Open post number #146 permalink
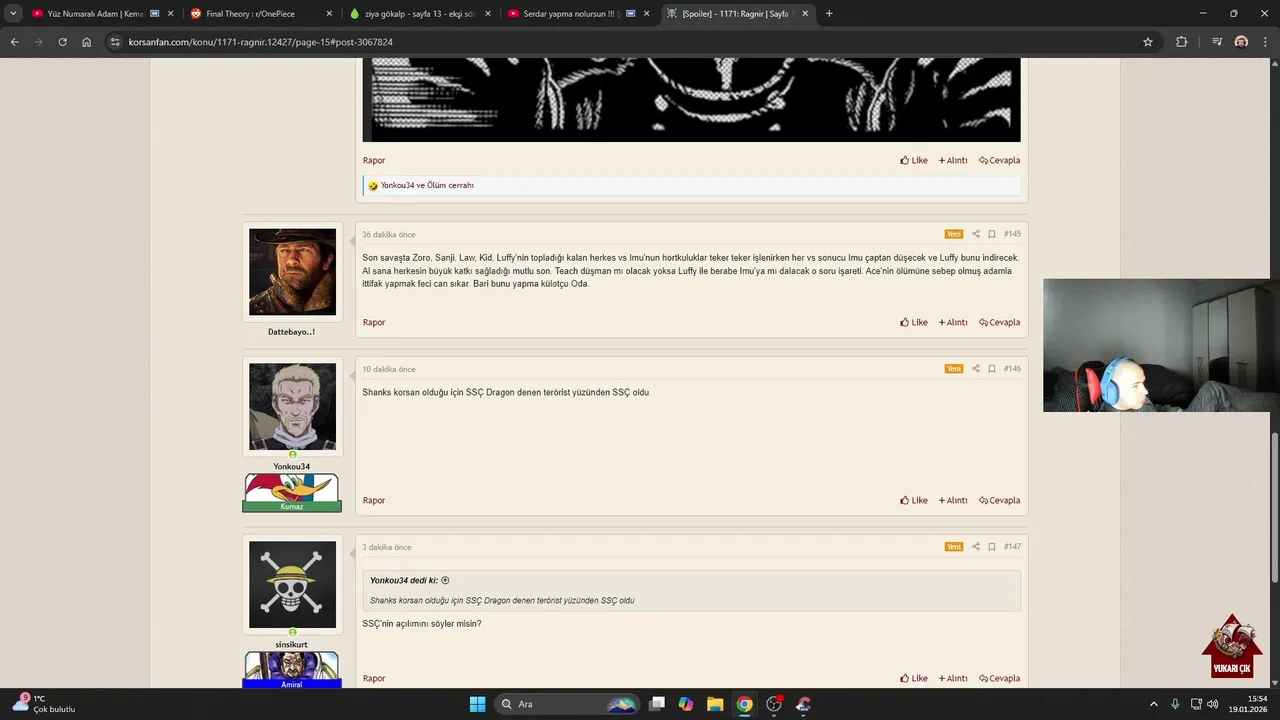This screenshot has height=720, width=1280. click(1012, 369)
